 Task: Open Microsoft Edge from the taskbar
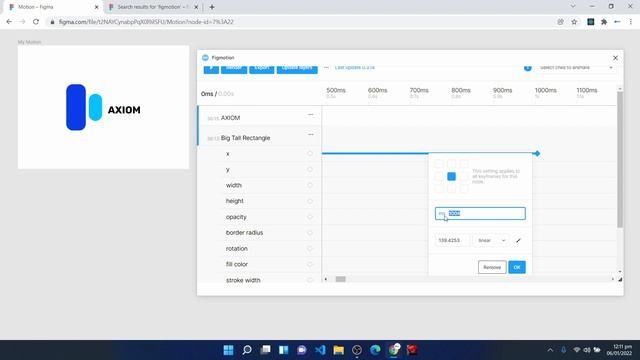pos(375,350)
